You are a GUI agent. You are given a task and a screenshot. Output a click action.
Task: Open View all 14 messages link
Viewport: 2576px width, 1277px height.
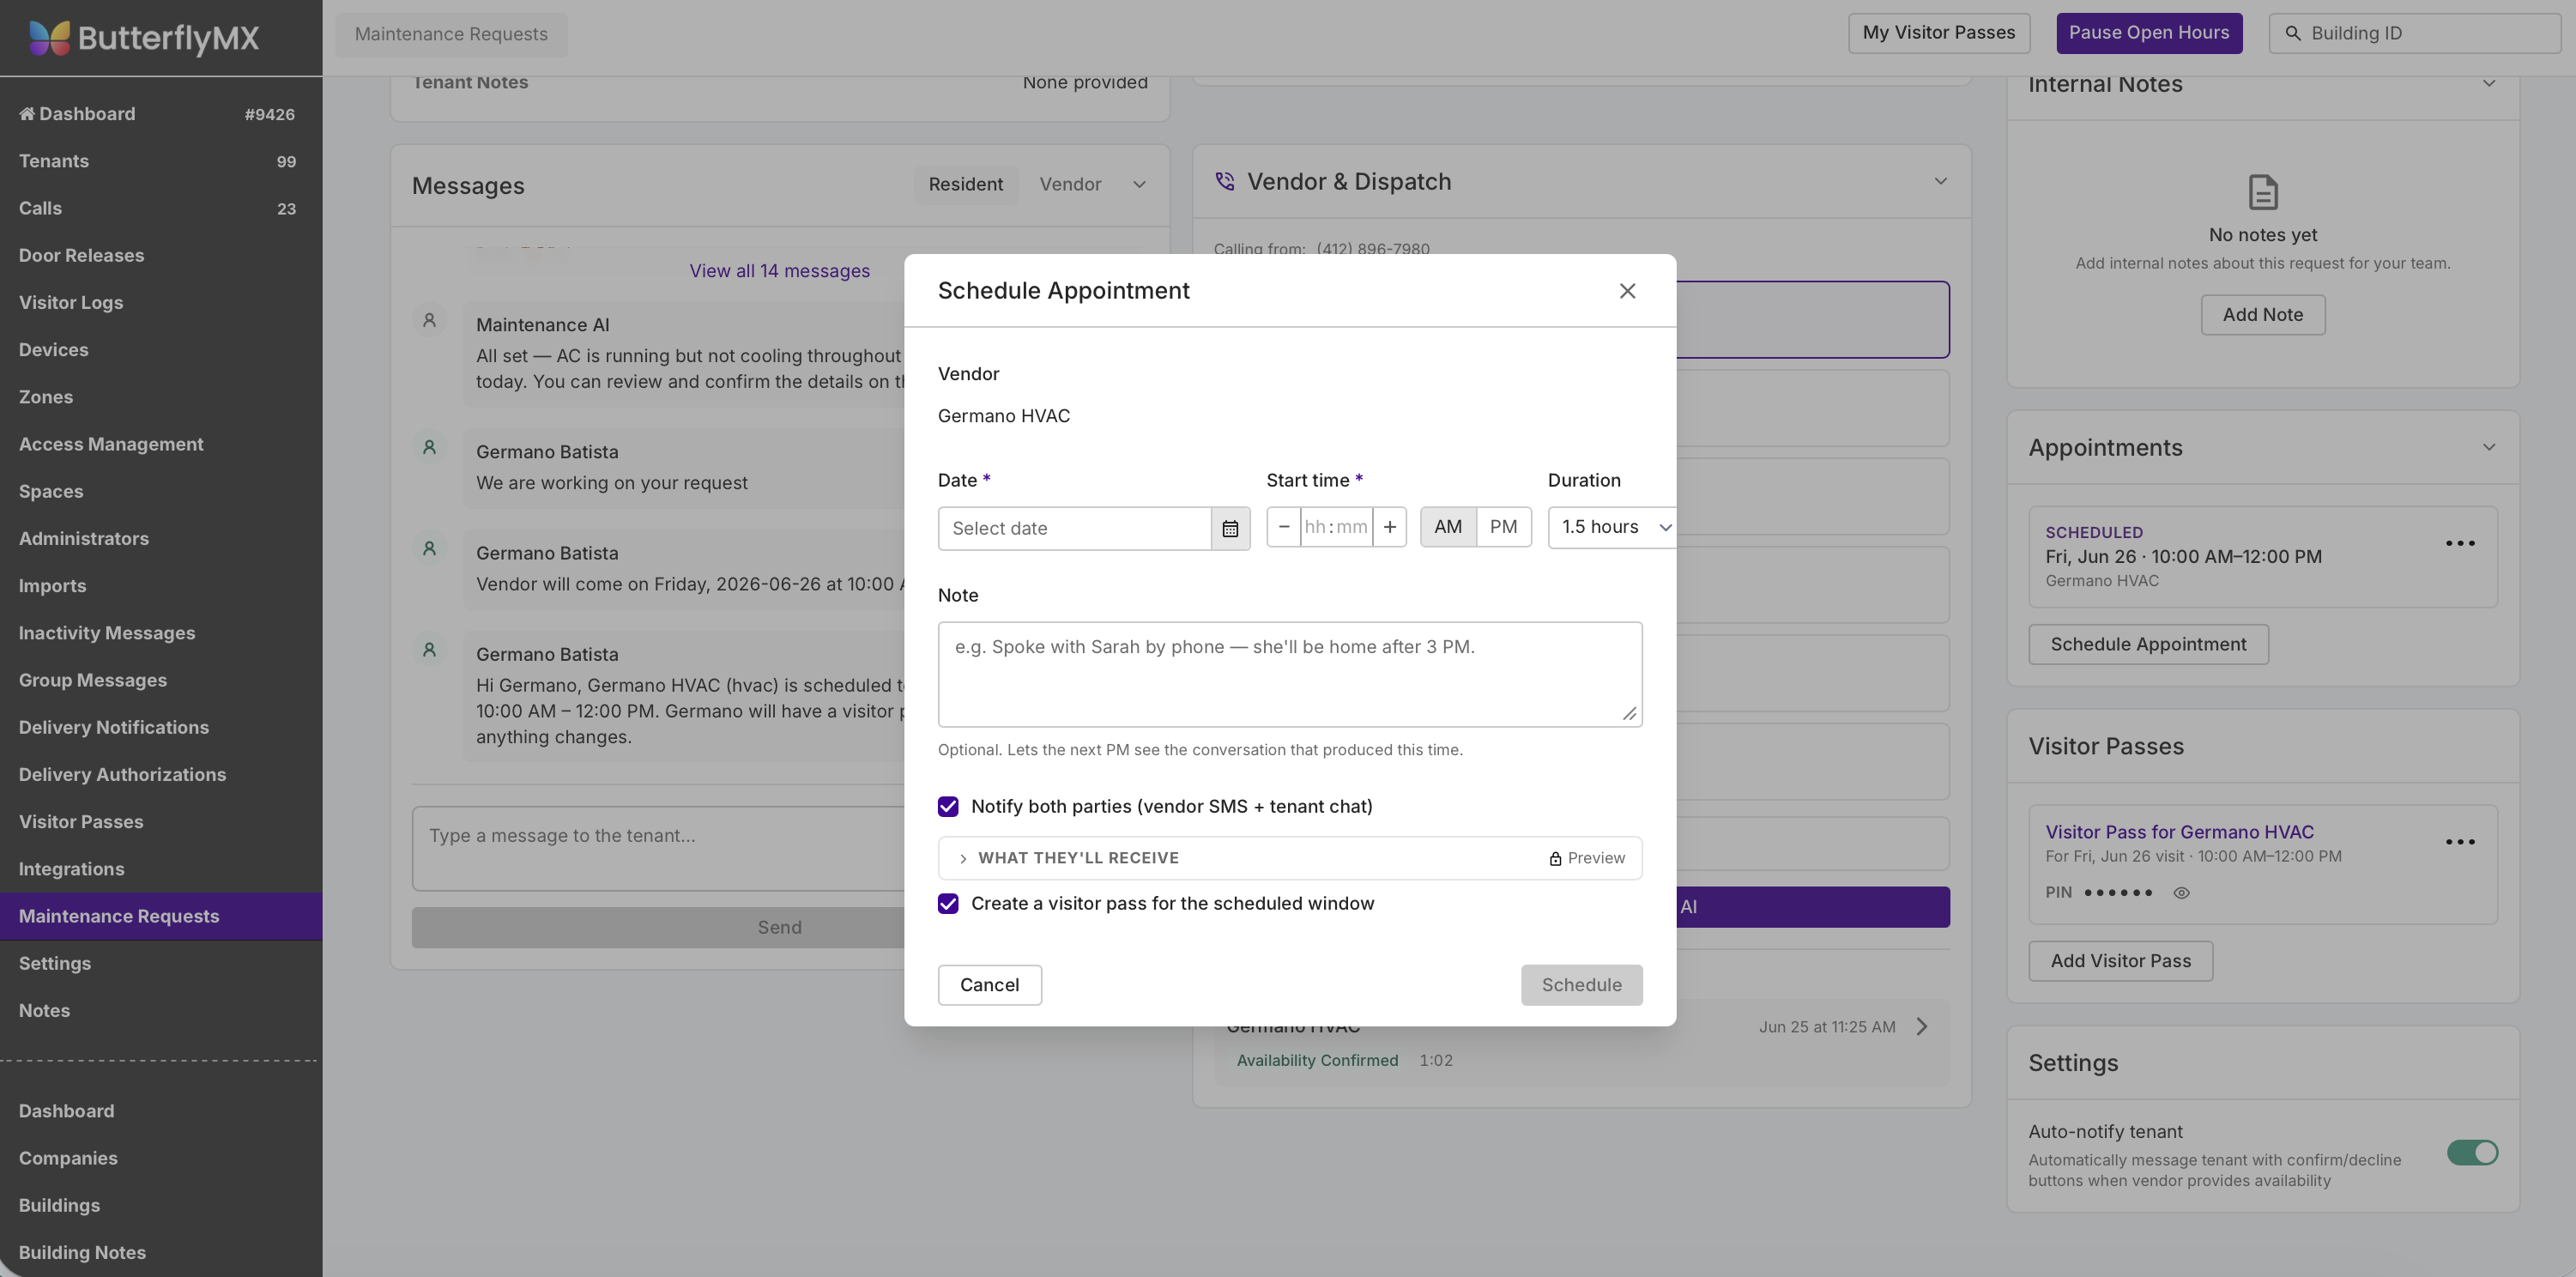779,271
